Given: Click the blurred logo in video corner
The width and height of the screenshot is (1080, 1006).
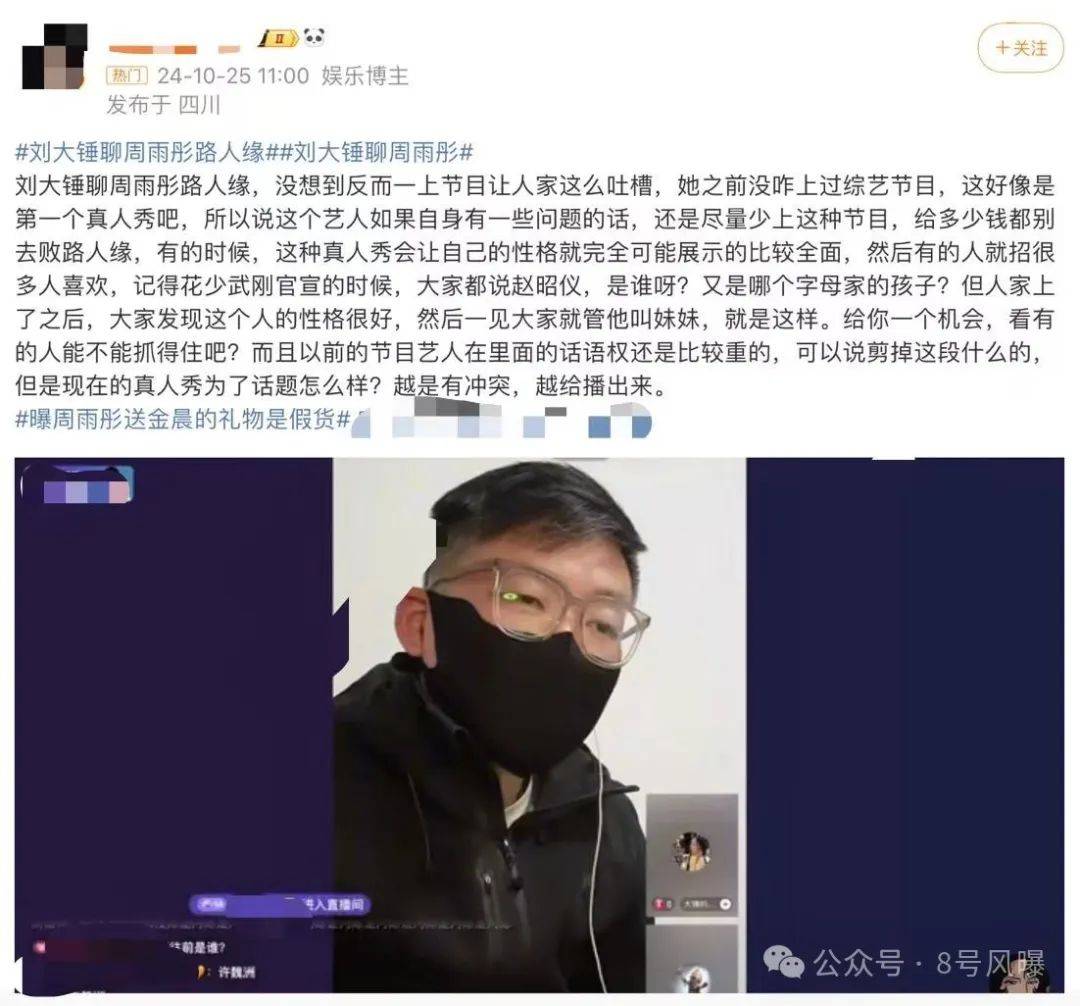Looking at the screenshot, I should point(77,483).
